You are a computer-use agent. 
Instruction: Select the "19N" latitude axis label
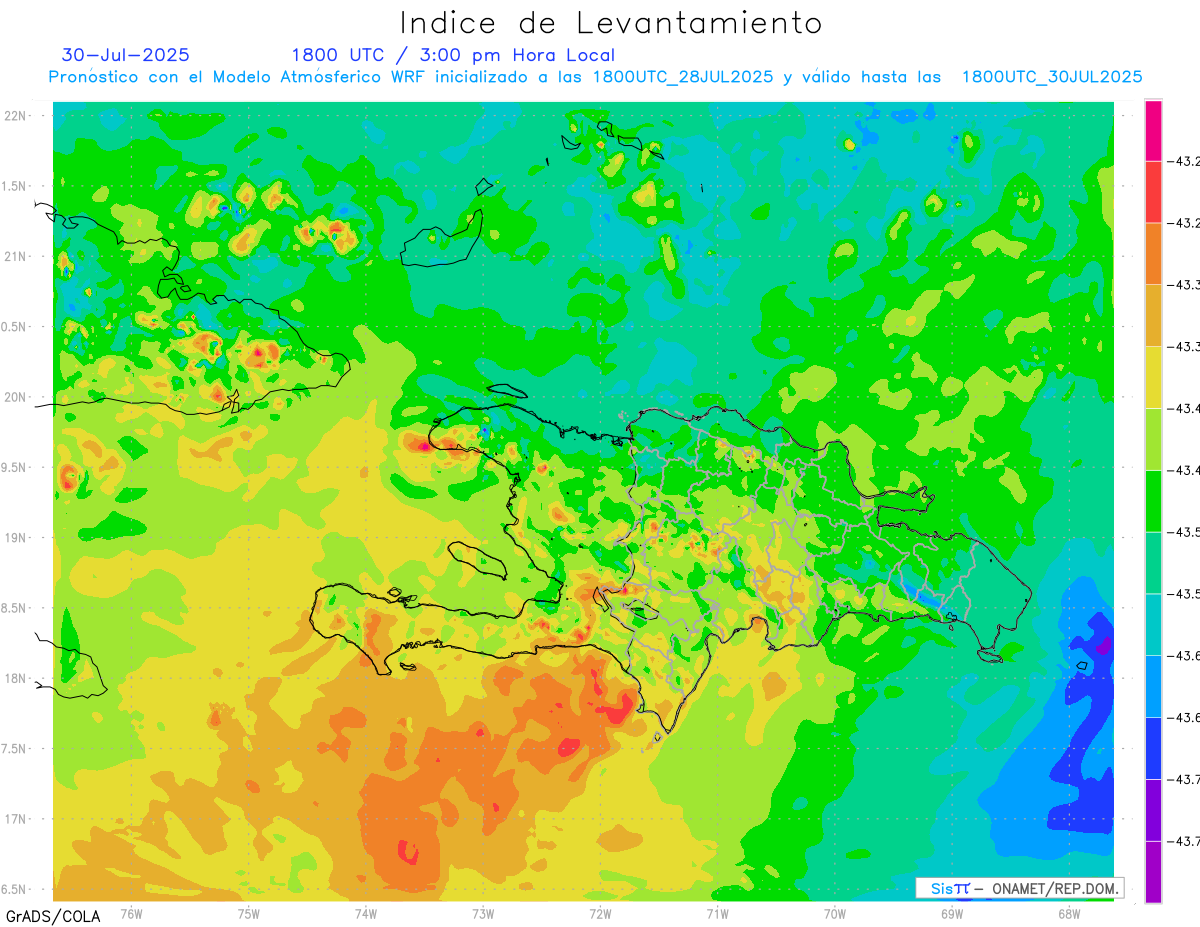15,538
